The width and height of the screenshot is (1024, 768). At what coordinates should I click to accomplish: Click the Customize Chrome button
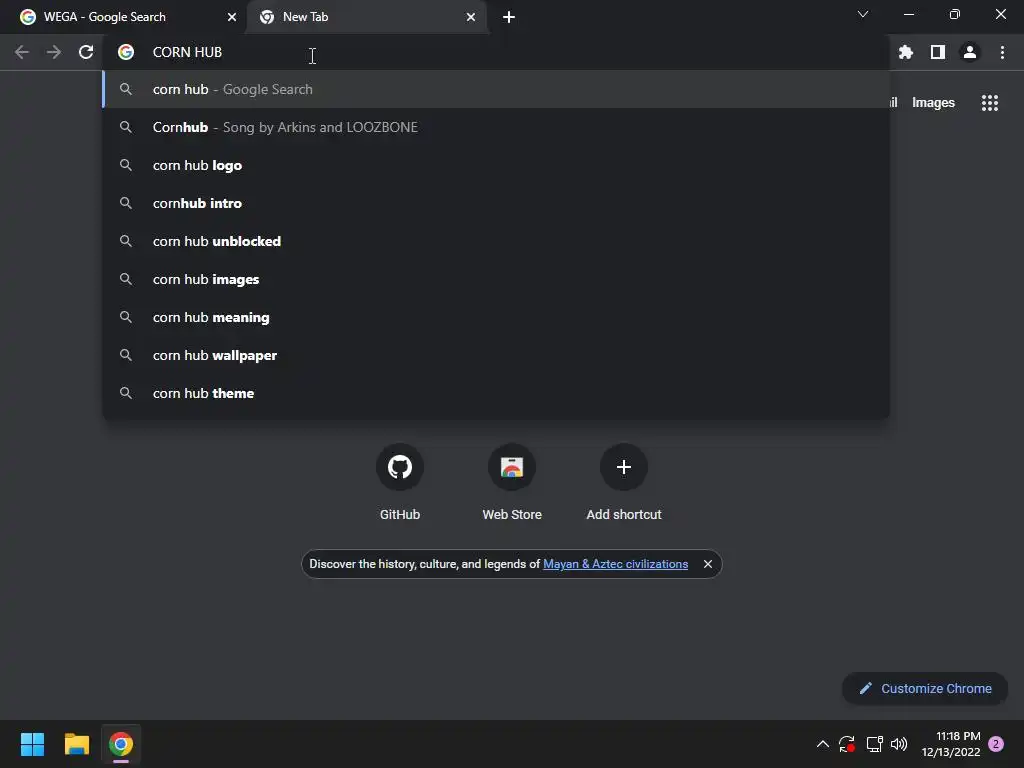click(x=925, y=688)
